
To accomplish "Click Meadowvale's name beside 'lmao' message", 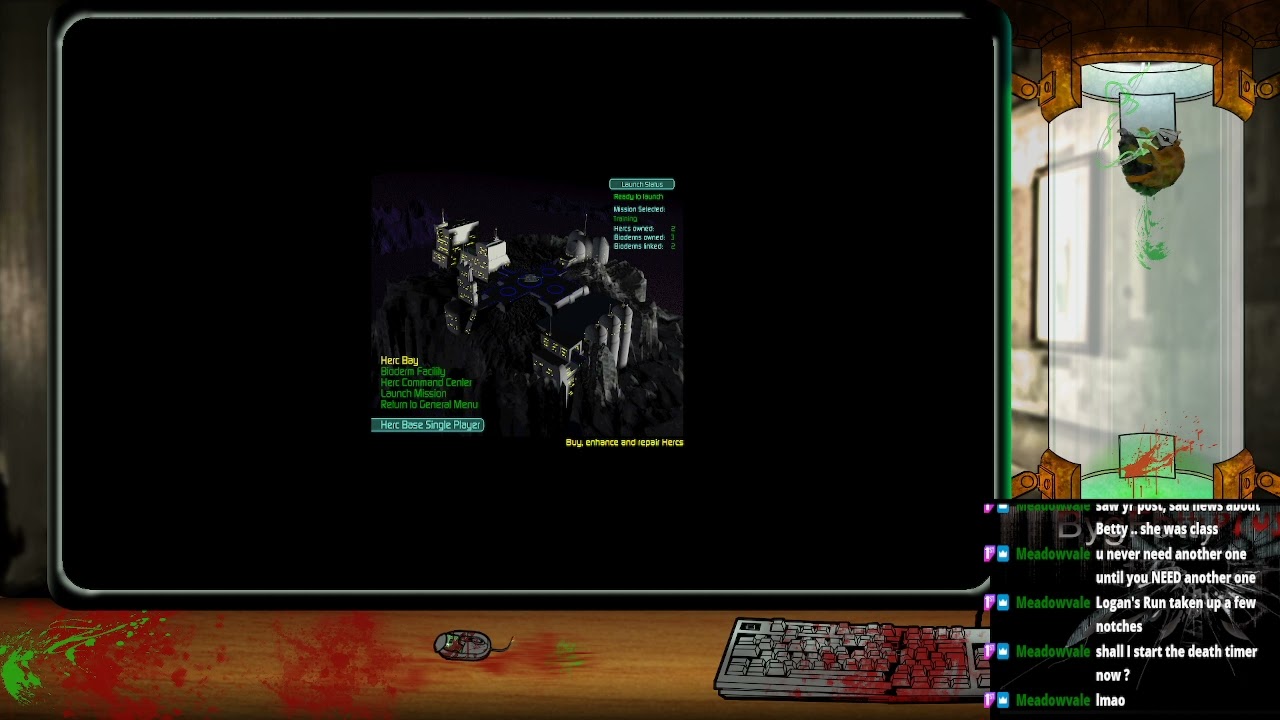I will click(1053, 700).
